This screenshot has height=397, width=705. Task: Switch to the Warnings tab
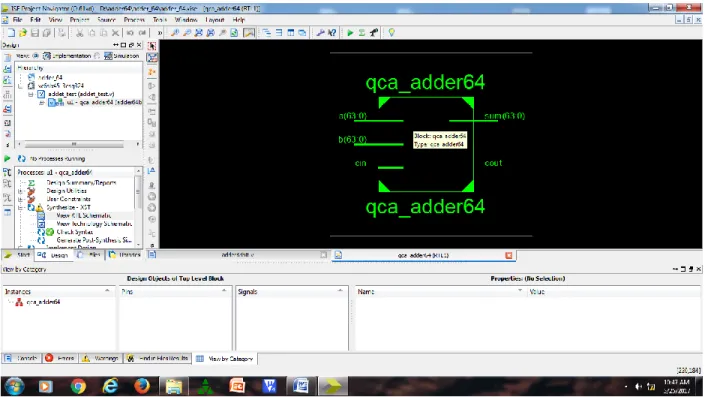101,358
